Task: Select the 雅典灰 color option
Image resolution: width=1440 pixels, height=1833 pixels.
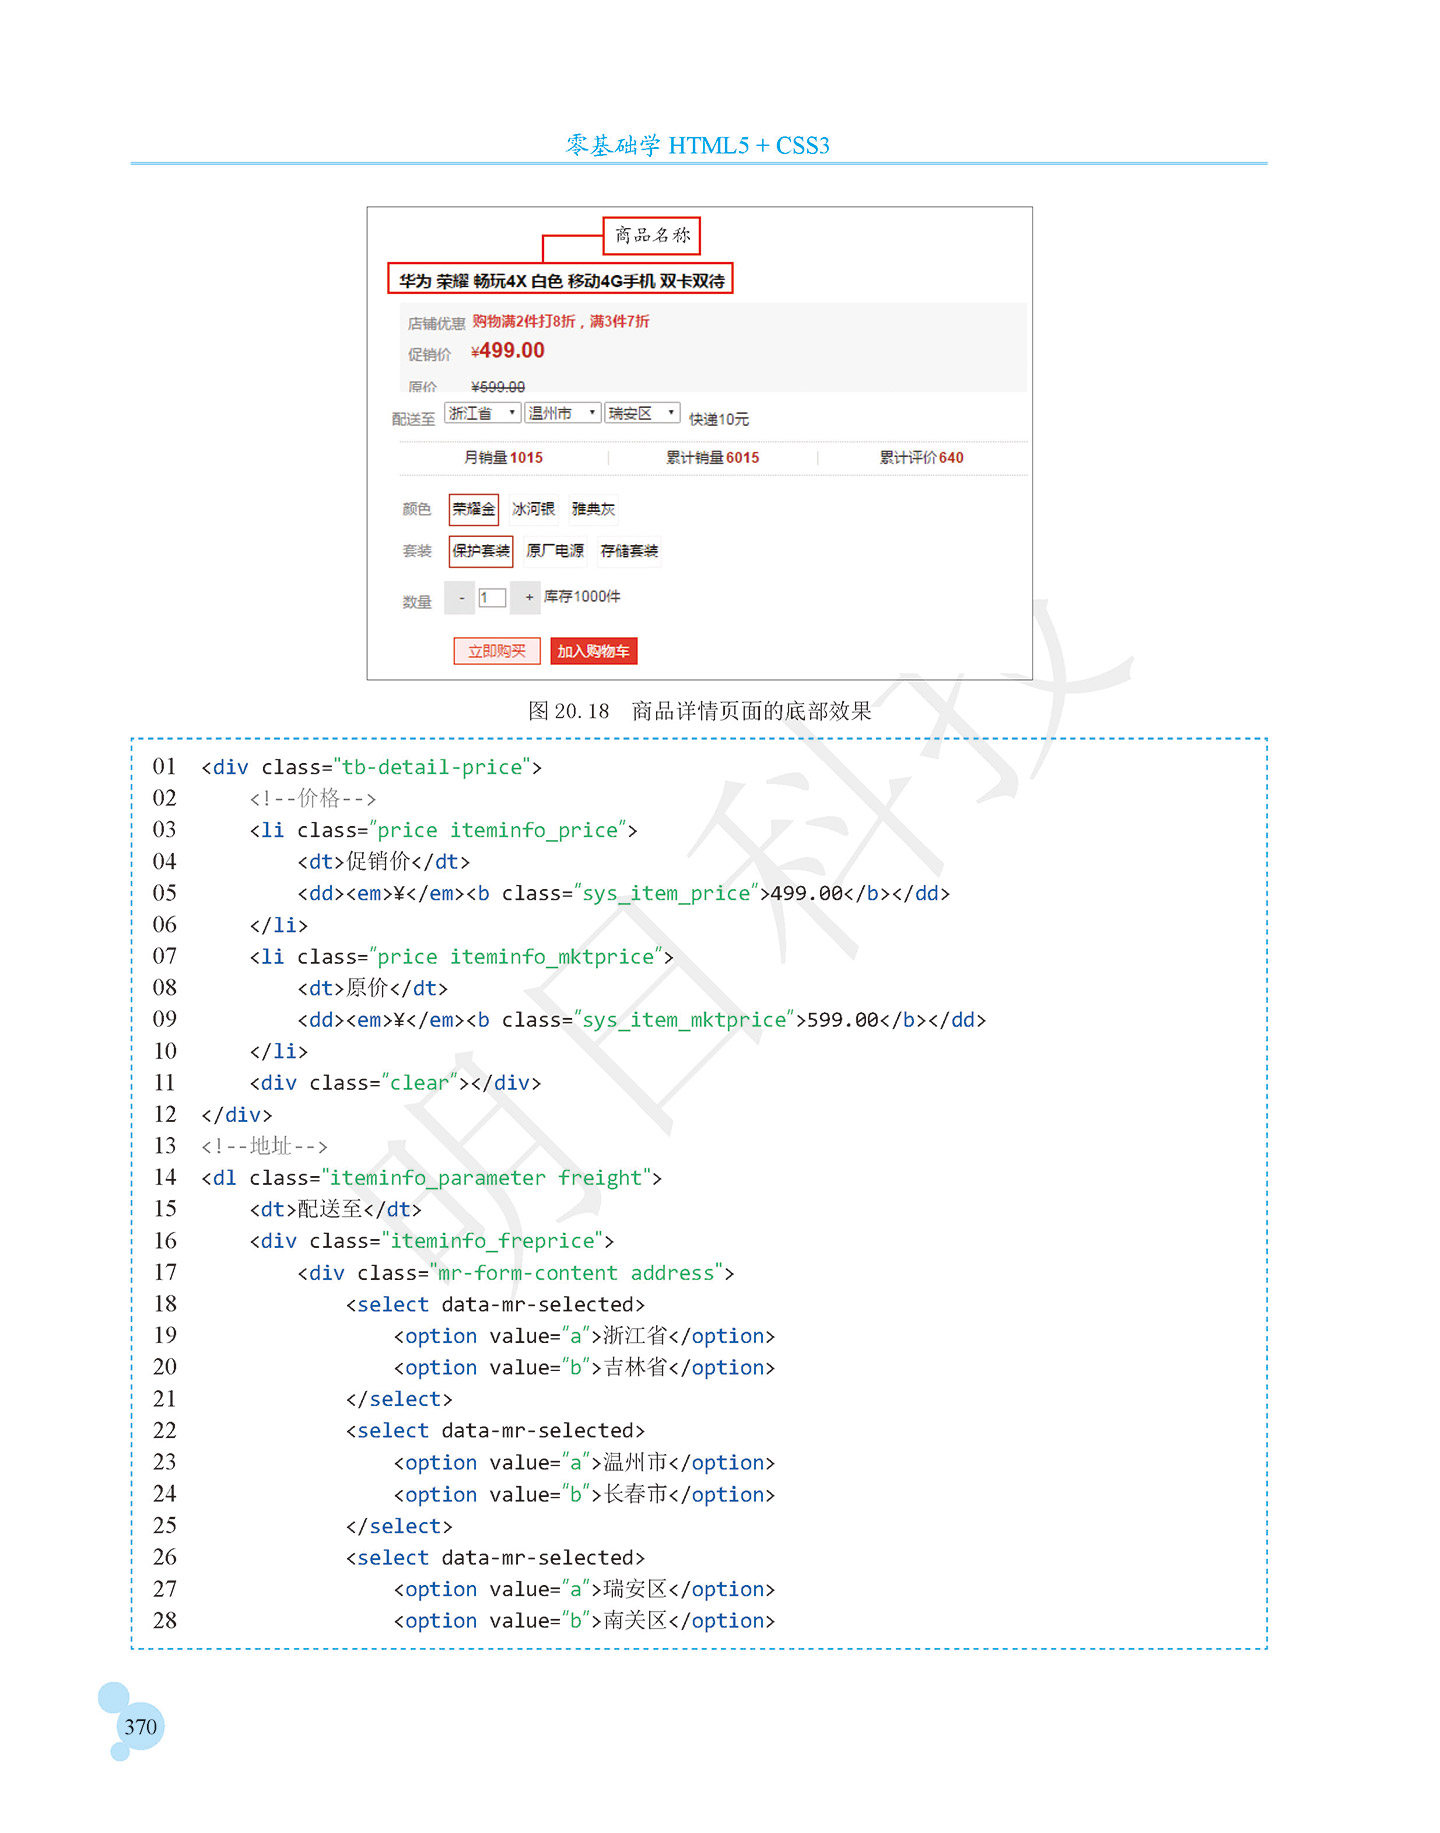Action: tap(593, 509)
